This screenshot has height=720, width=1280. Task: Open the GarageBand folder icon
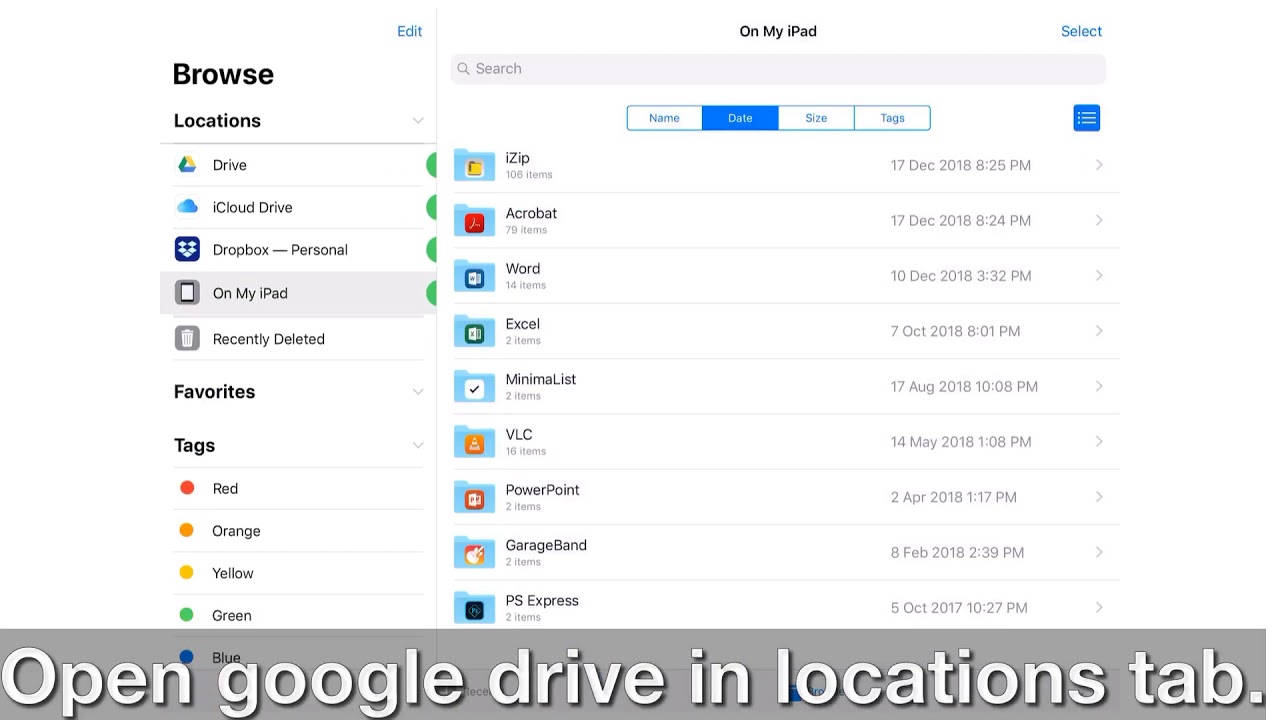point(474,552)
